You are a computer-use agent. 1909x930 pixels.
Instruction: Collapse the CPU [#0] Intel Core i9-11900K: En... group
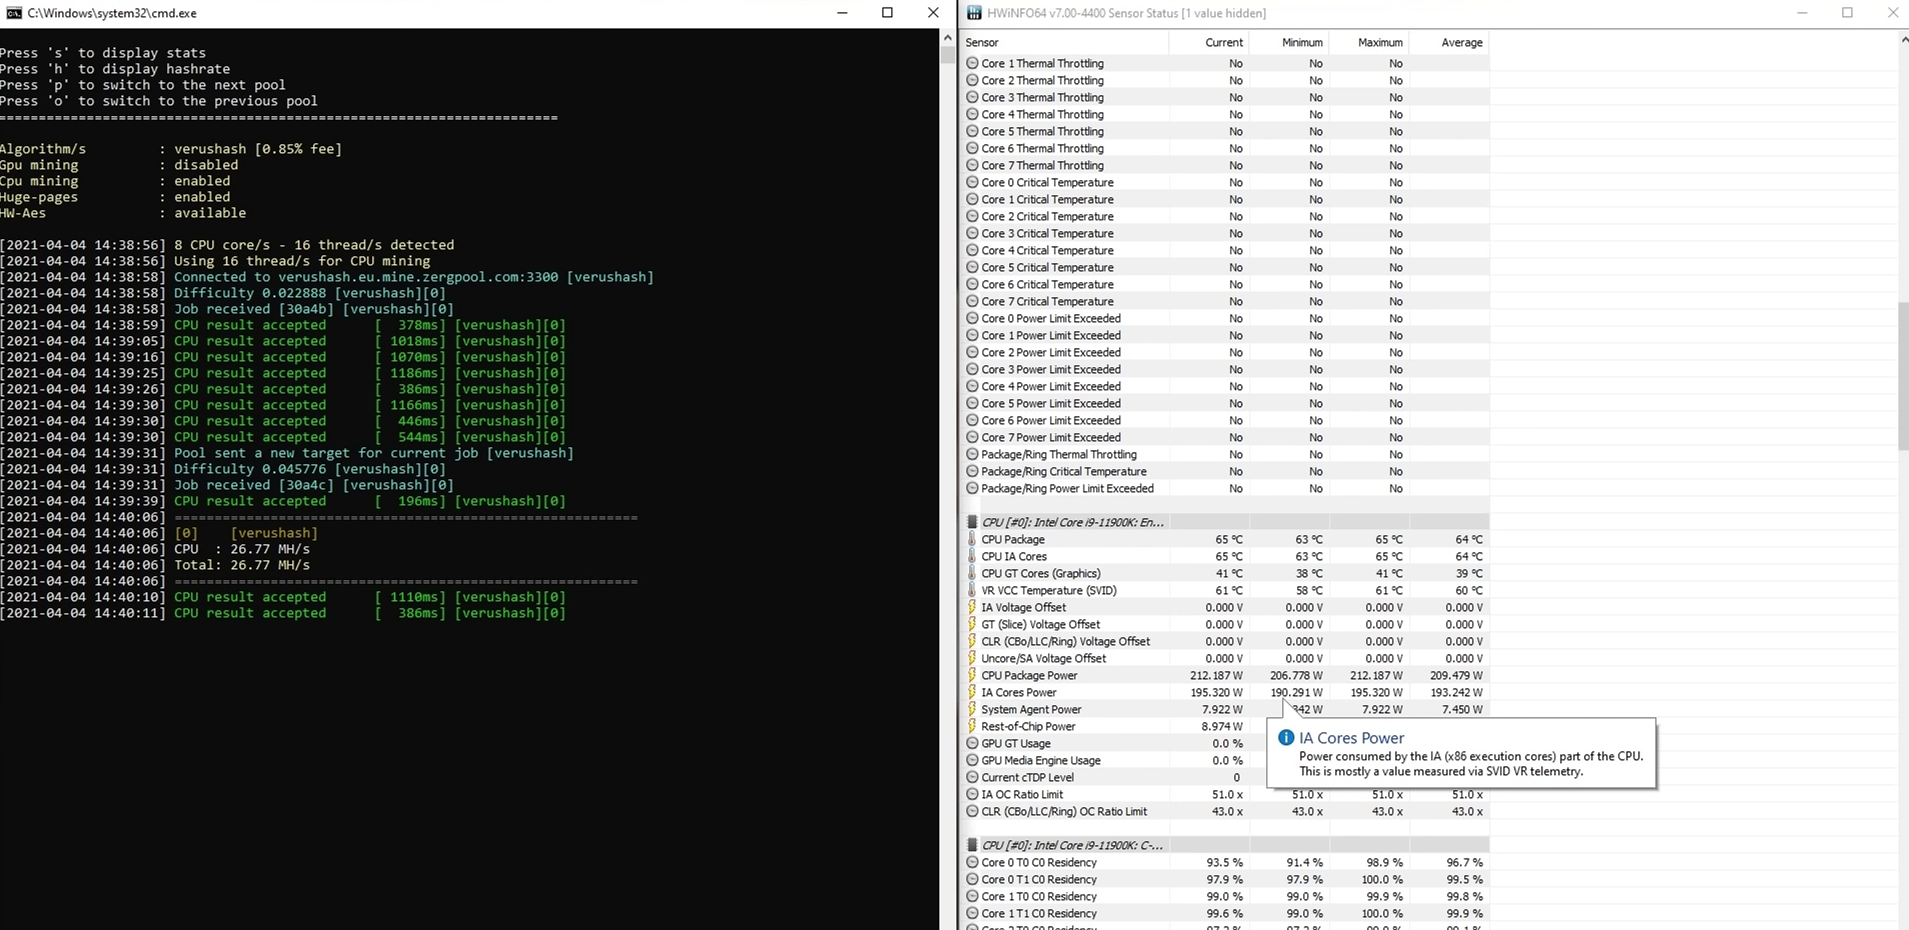[x=1072, y=522]
